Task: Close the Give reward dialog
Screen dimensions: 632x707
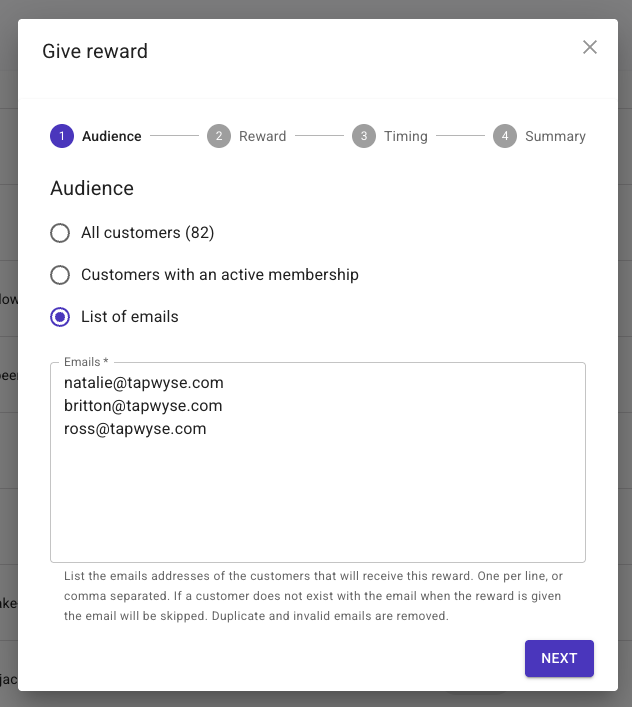Action: (x=590, y=47)
